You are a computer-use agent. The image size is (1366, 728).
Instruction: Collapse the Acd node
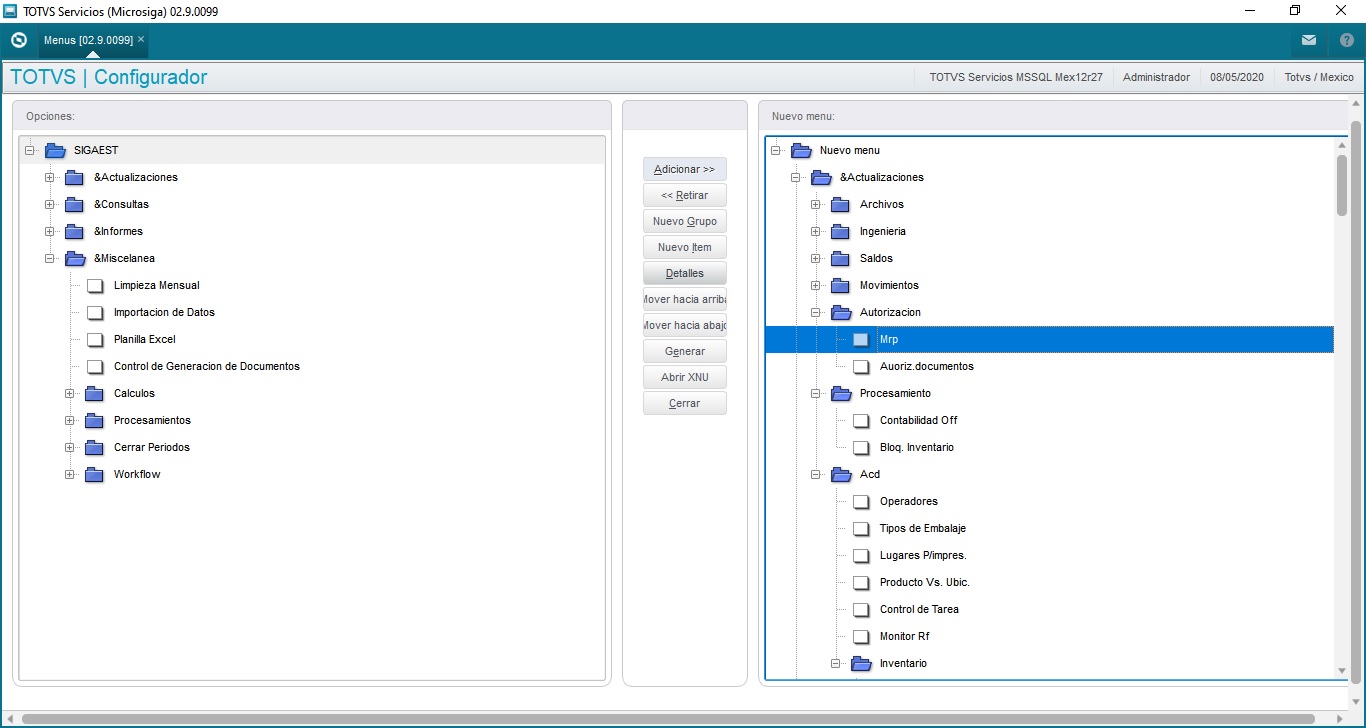pyautogui.click(x=816, y=474)
